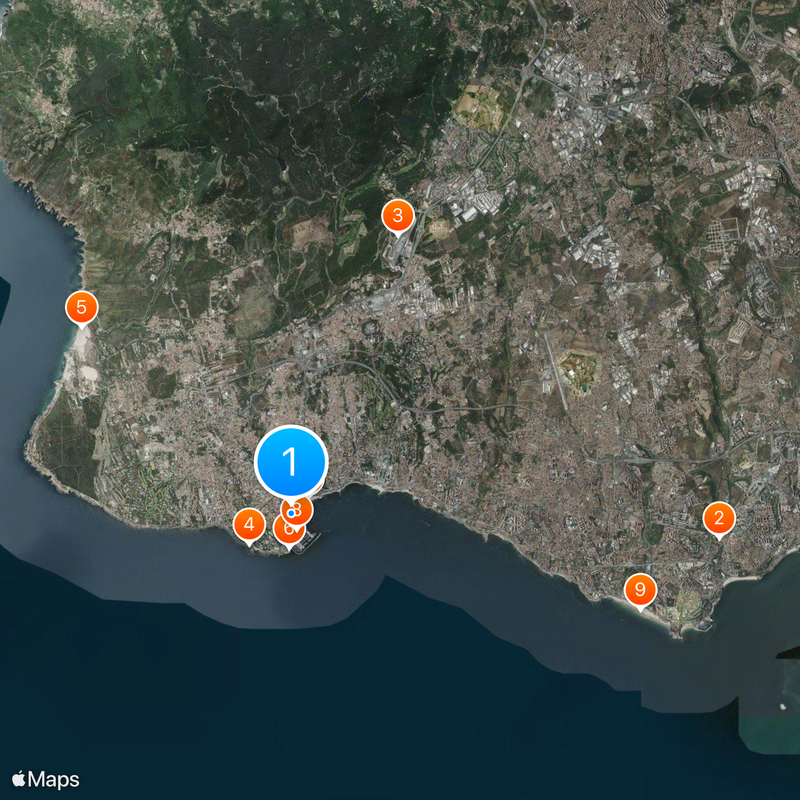Open location pin 2 near the eastern coast
The height and width of the screenshot is (800, 800).
(719, 519)
